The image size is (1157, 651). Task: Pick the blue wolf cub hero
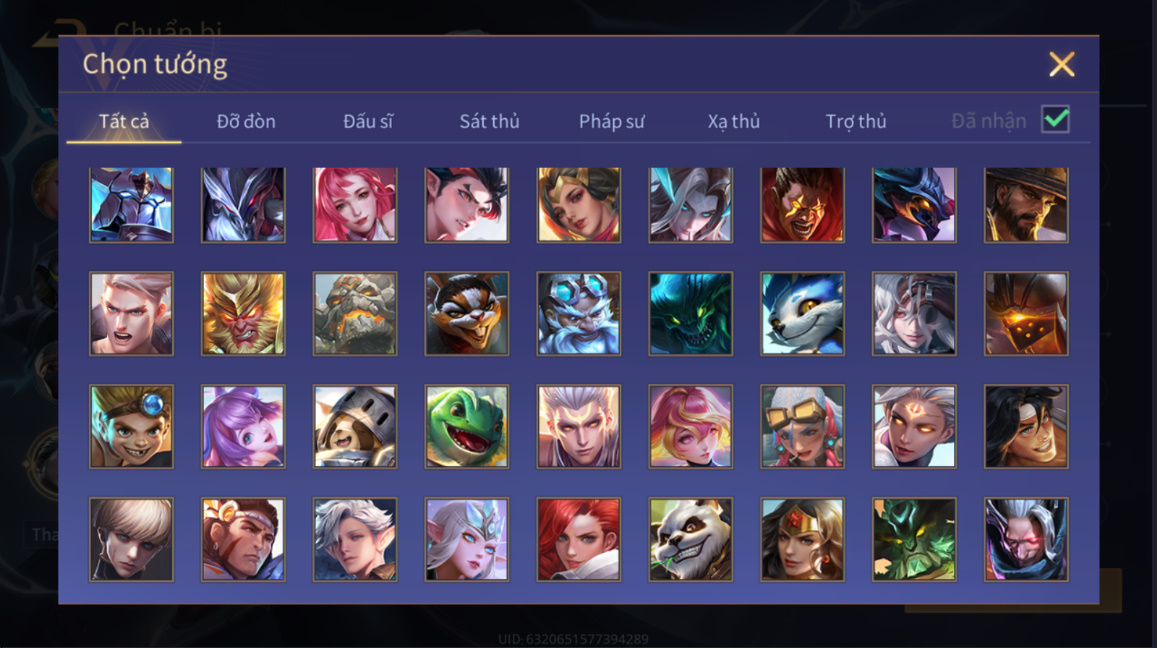(803, 314)
